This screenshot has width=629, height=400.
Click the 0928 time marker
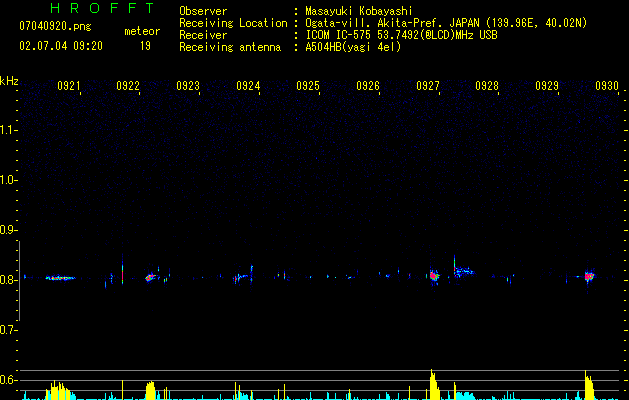pyautogui.click(x=487, y=85)
